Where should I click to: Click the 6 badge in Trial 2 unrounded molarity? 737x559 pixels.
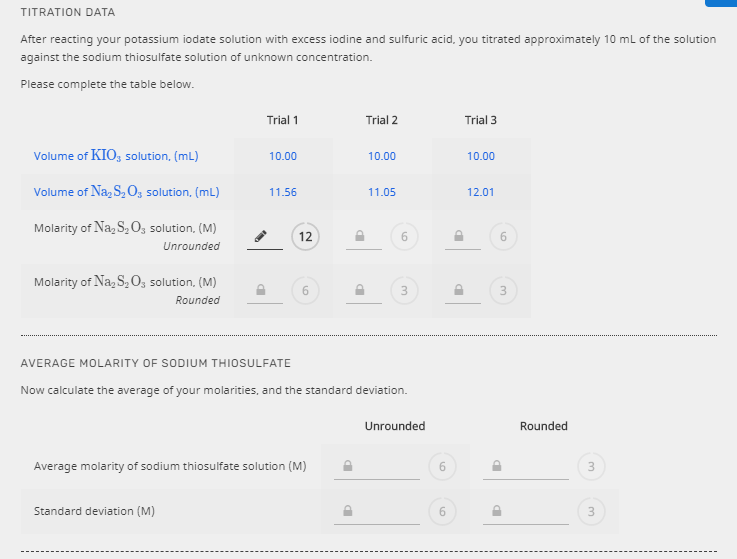[x=404, y=237]
